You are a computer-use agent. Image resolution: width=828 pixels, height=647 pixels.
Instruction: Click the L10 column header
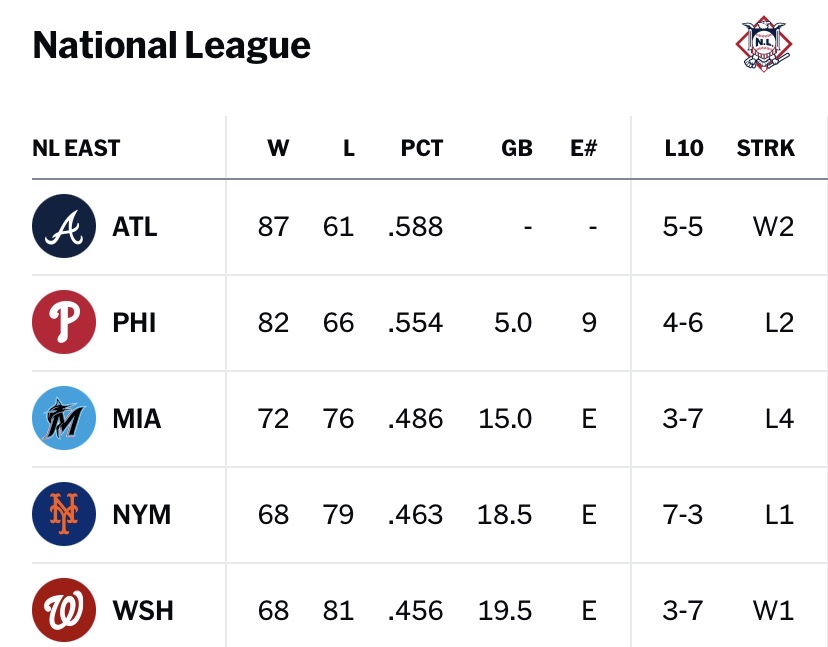click(684, 148)
